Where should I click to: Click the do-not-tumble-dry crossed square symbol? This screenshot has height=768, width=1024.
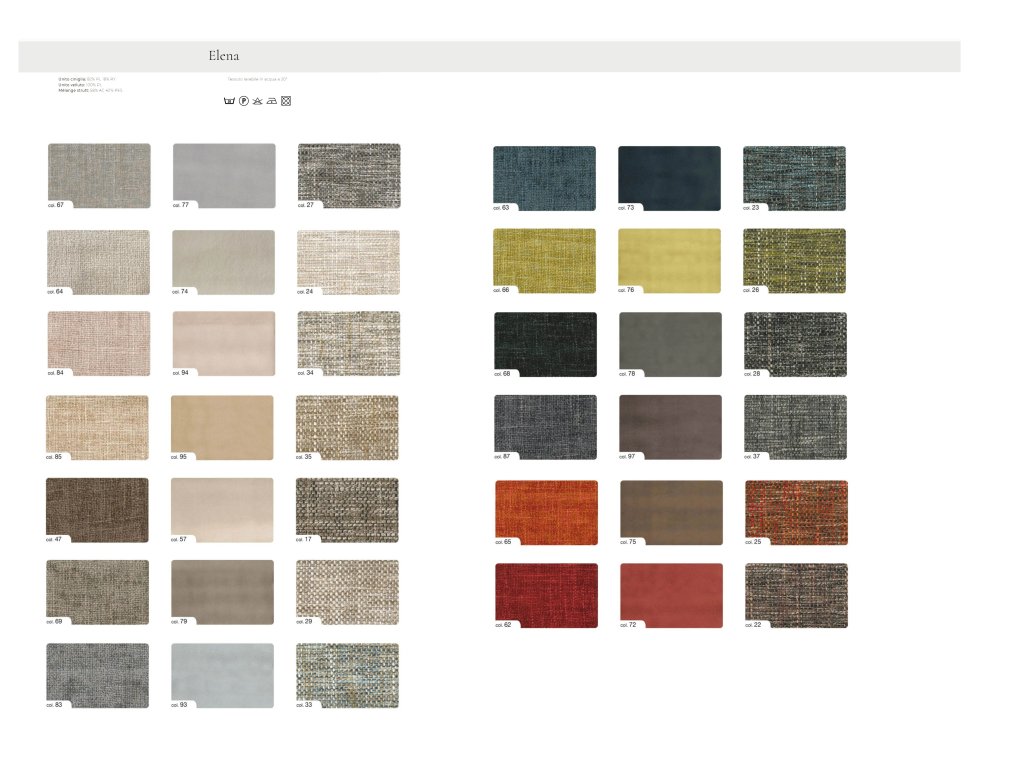(286, 101)
